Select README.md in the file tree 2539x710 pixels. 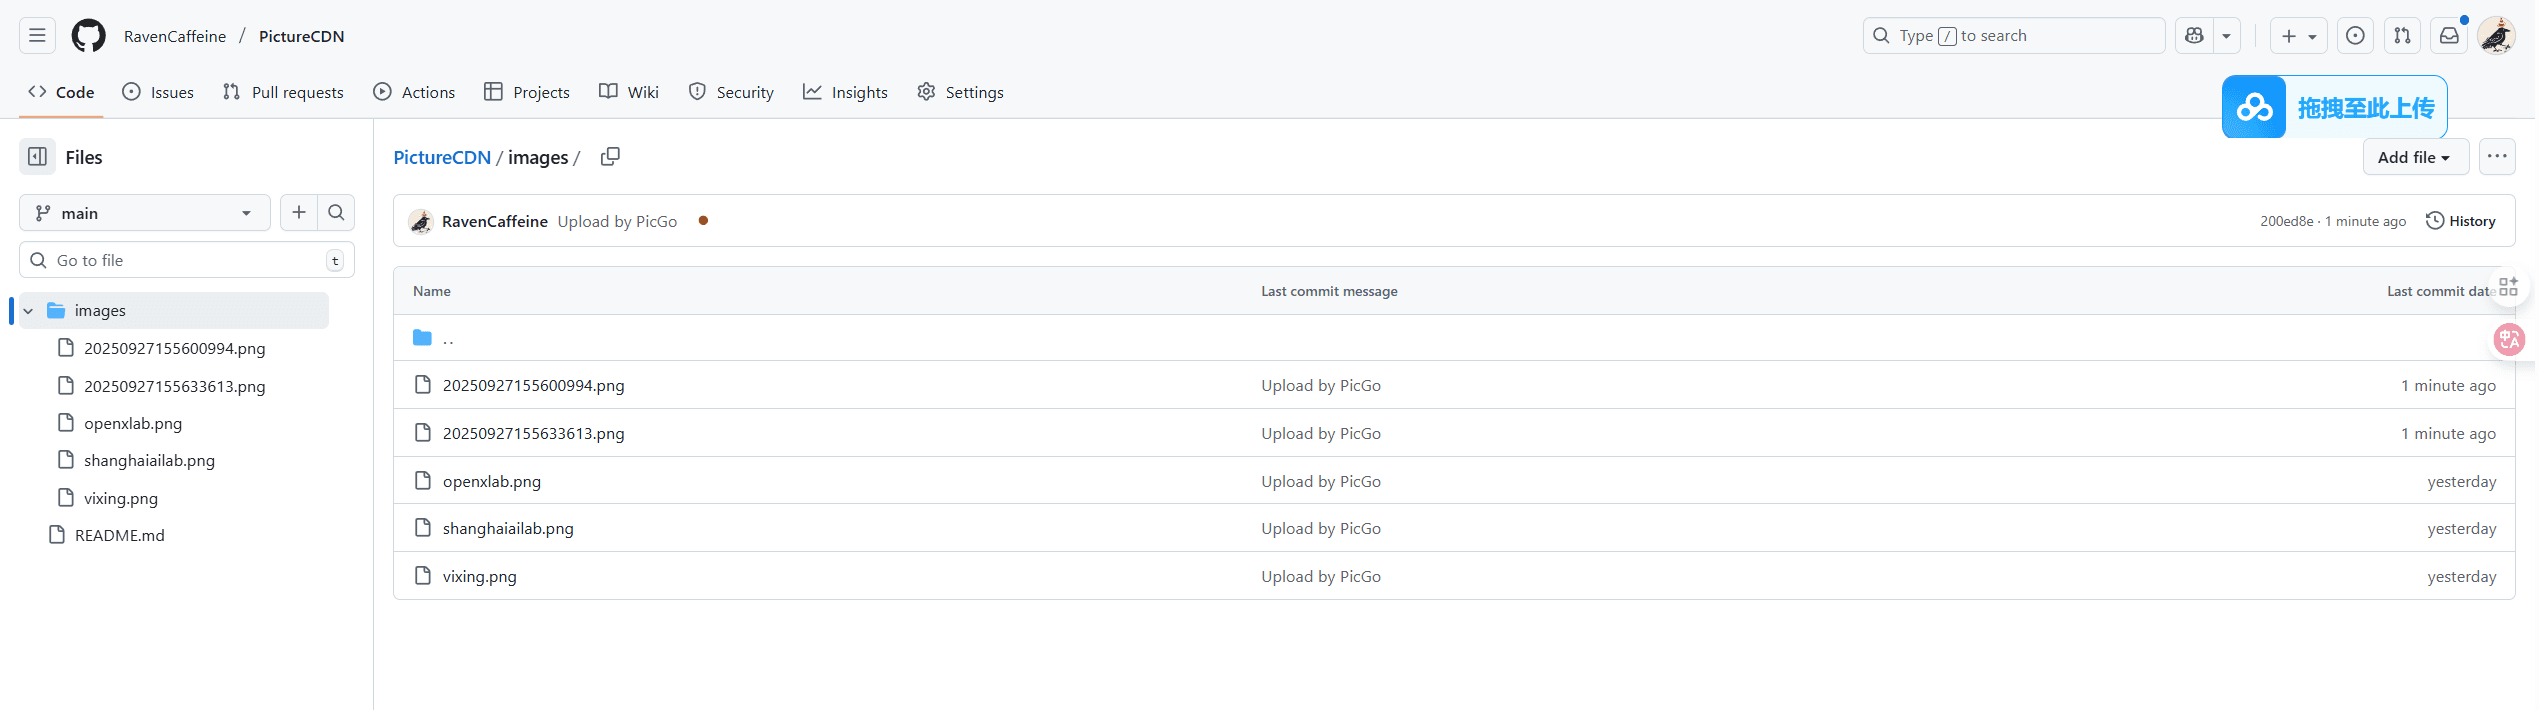tap(119, 535)
